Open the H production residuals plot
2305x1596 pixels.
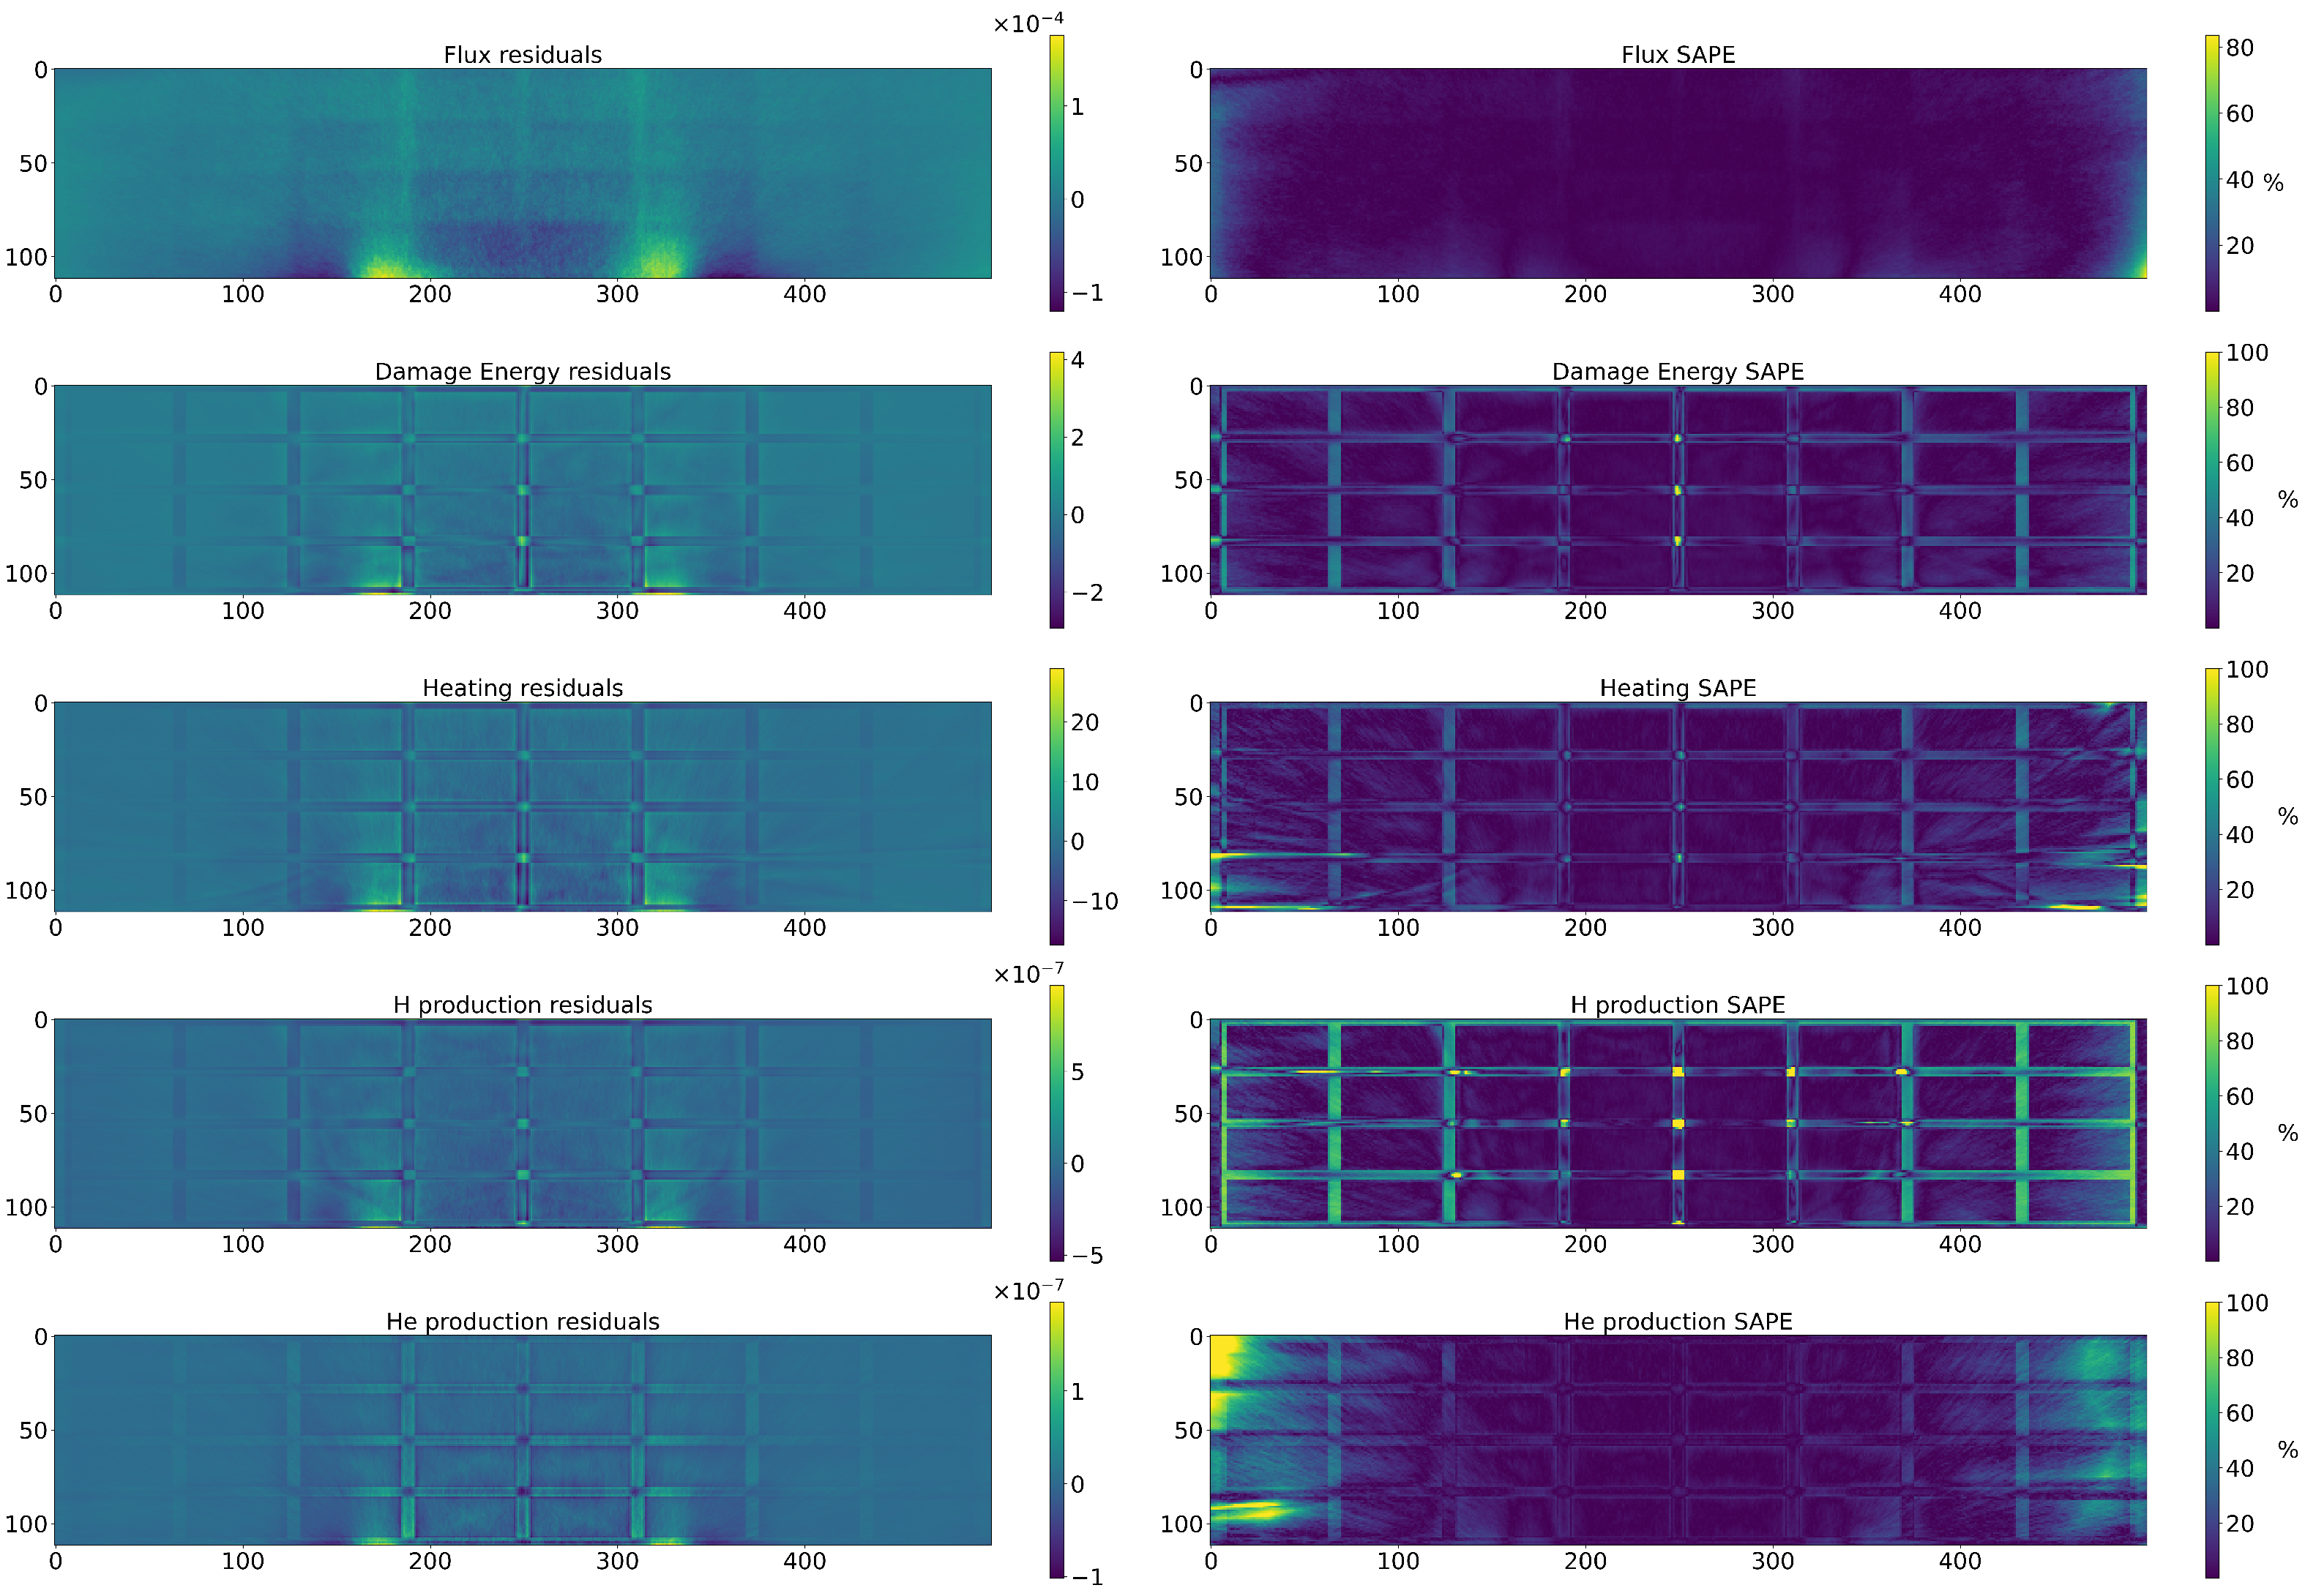click(x=522, y=1123)
